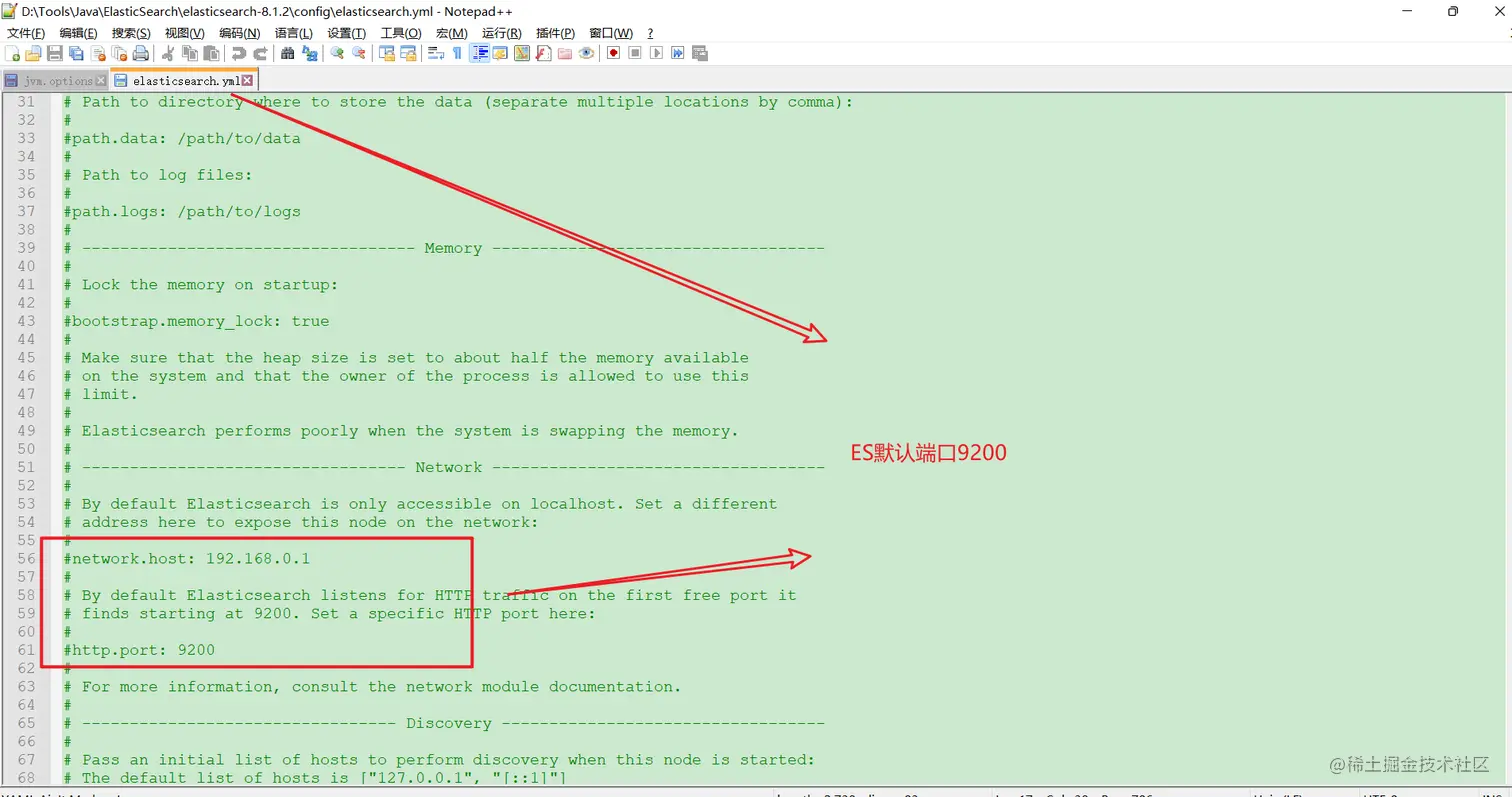Image resolution: width=1512 pixels, height=797 pixels.
Task: Click the '#path.logs: /path/to/logs' line
Action: pyautogui.click(x=182, y=211)
